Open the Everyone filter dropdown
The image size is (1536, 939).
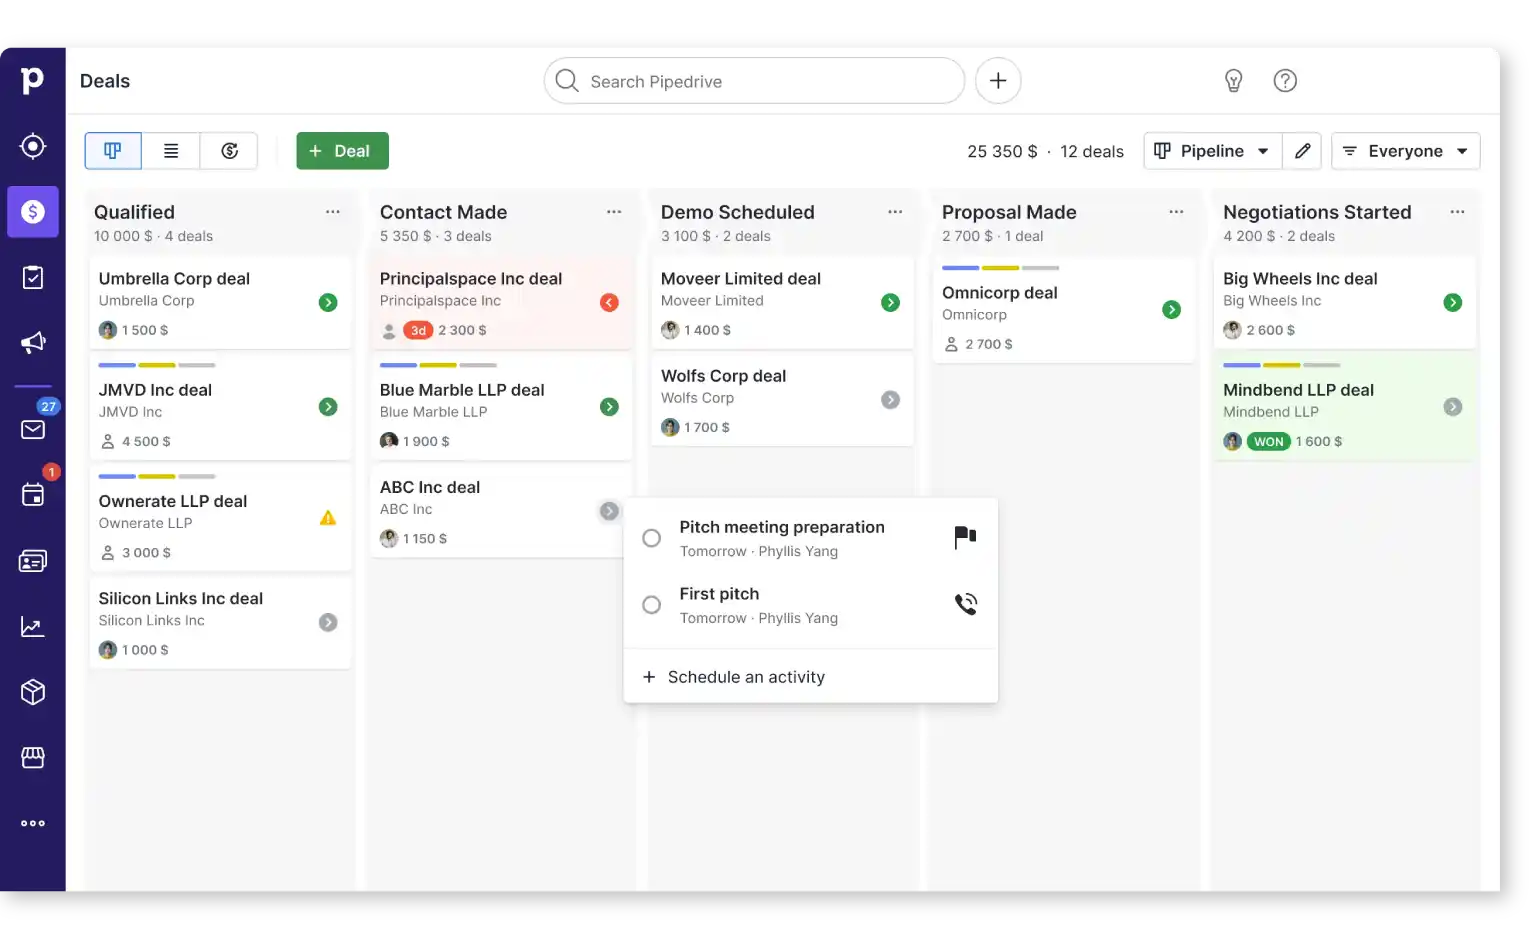[x=1405, y=150]
